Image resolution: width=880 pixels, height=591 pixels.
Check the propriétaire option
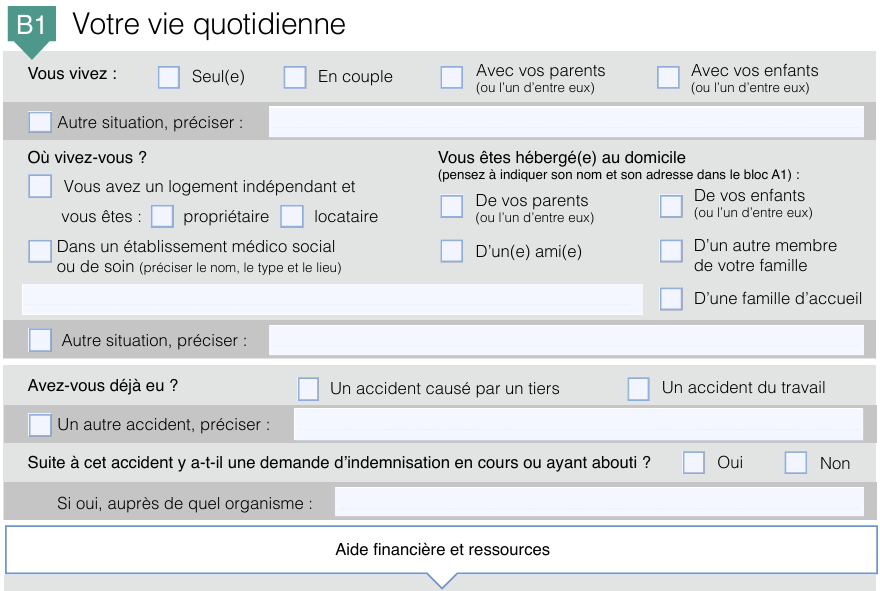pyautogui.click(x=162, y=217)
